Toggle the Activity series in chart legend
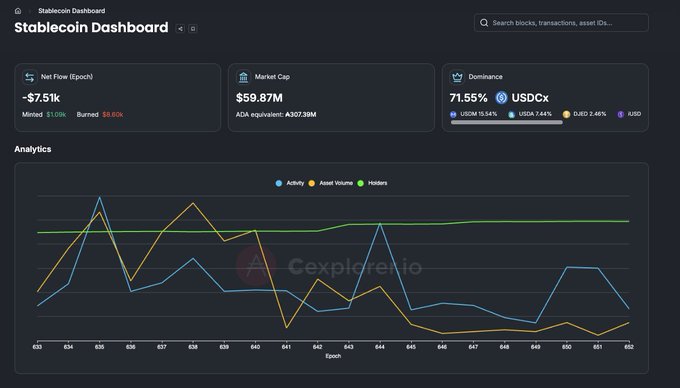This screenshot has height=388, width=680. click(290, 183)
